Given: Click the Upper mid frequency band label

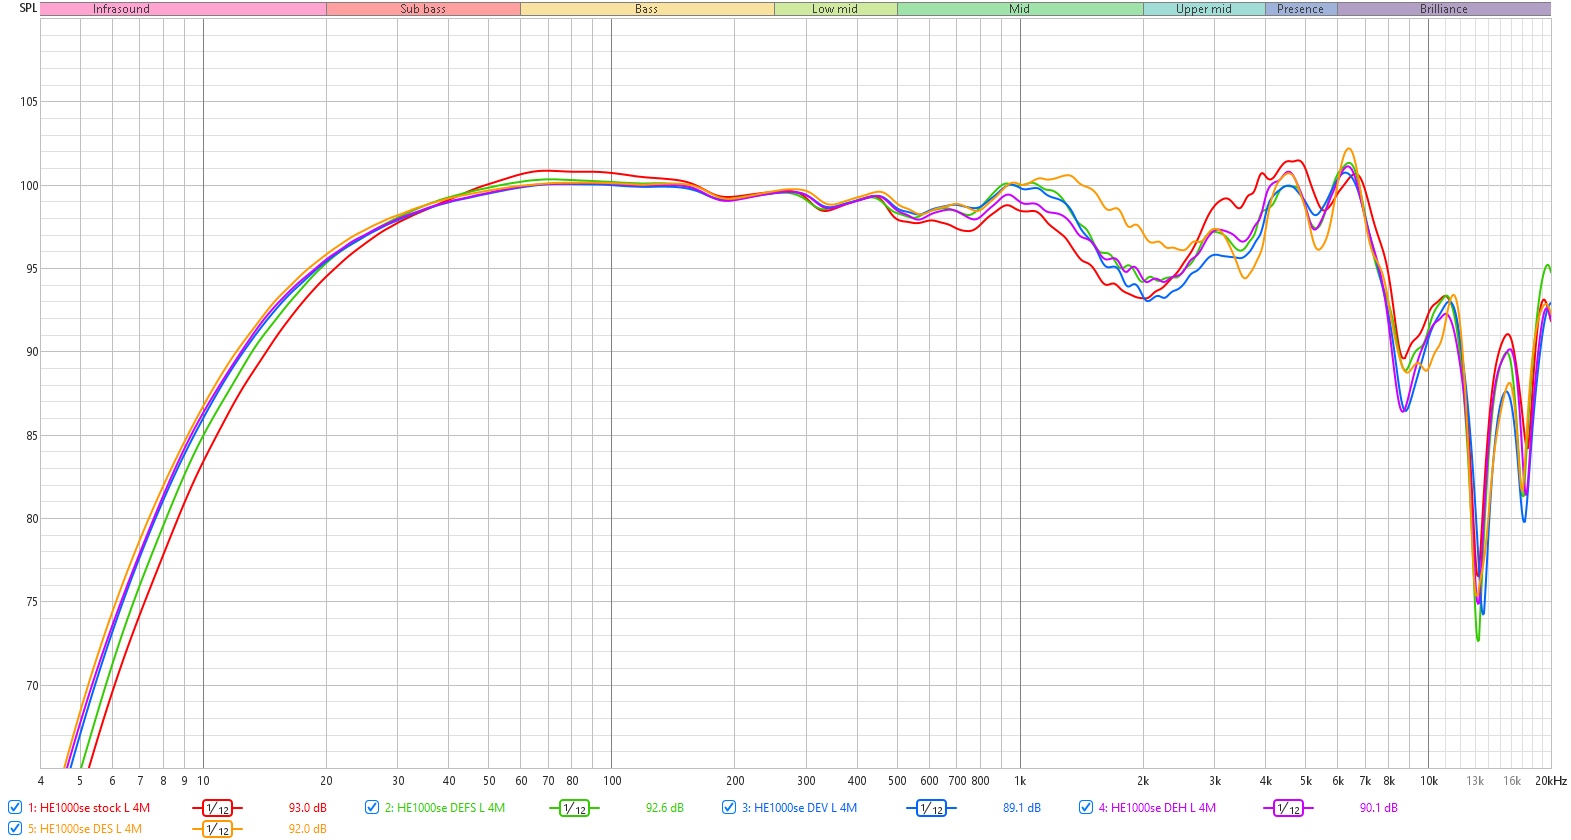Looking at the screenshot, I should click(x=1204, y=9).
